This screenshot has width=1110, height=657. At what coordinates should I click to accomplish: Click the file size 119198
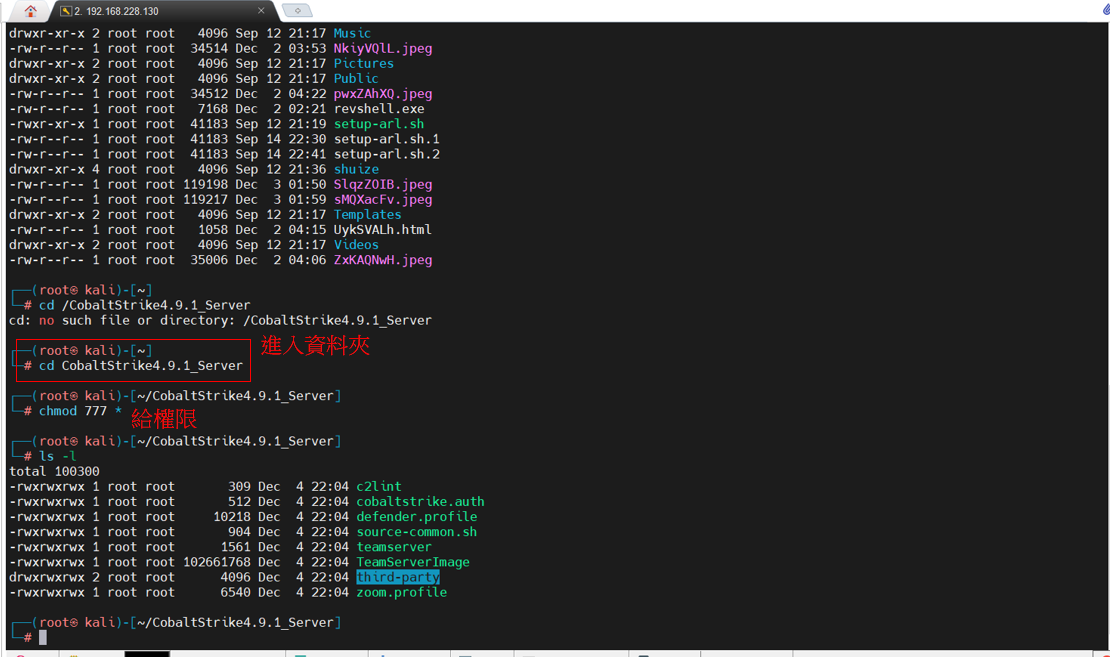click(x=205, y=185)
